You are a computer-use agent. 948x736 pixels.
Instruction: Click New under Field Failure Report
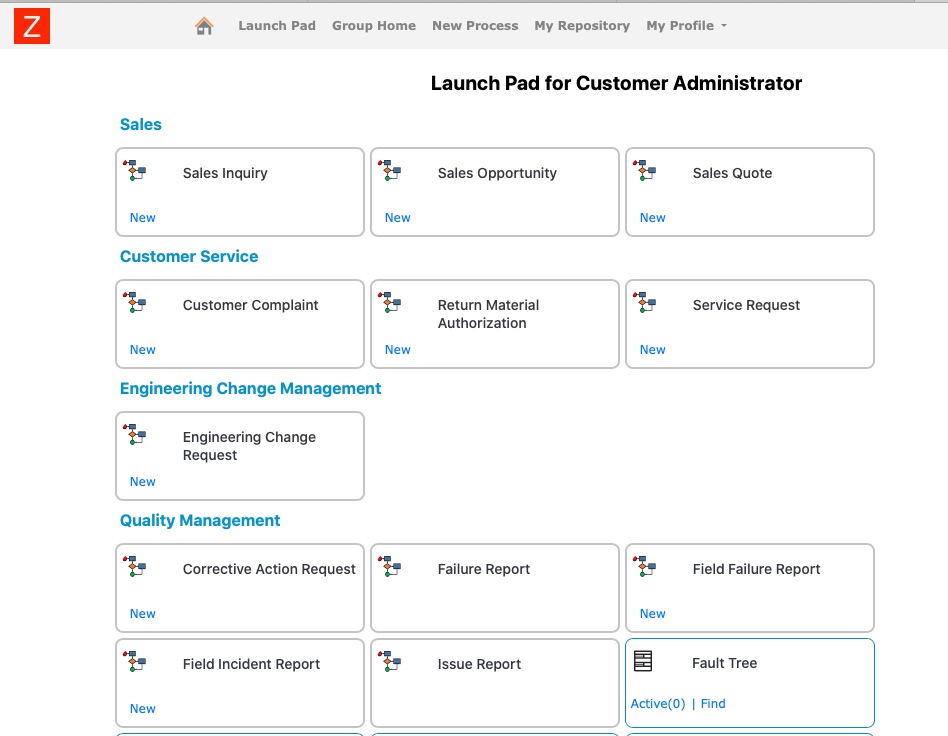coord(653,613)
